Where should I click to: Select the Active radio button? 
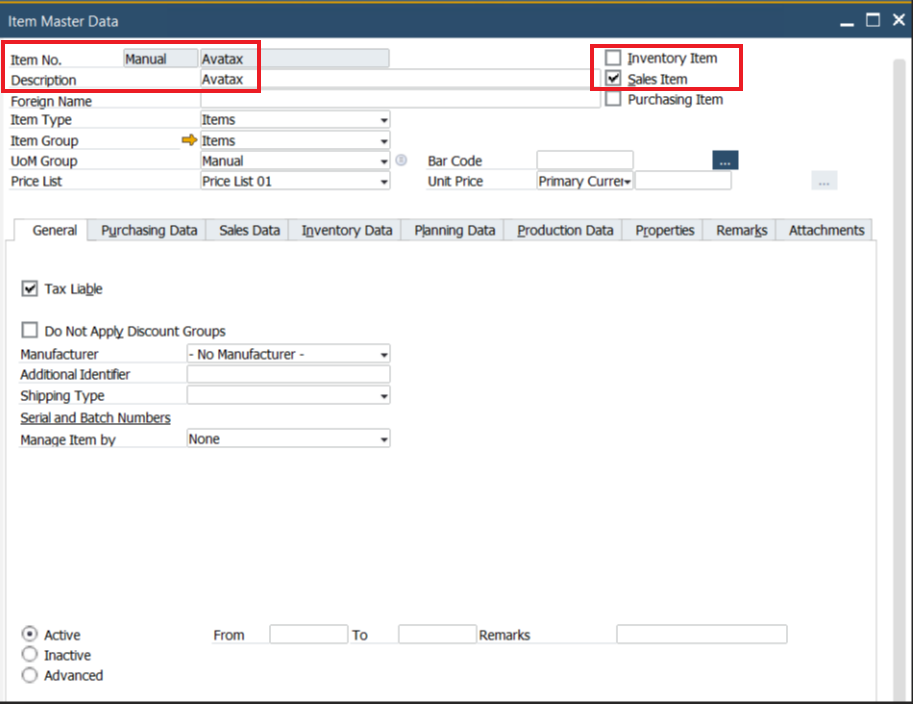(x=29, y=634)
